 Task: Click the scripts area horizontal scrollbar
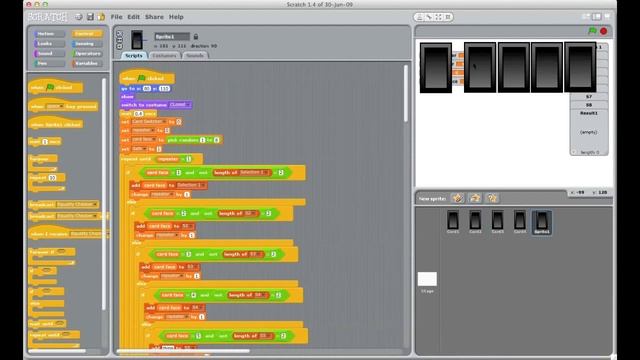pos(183,351)
